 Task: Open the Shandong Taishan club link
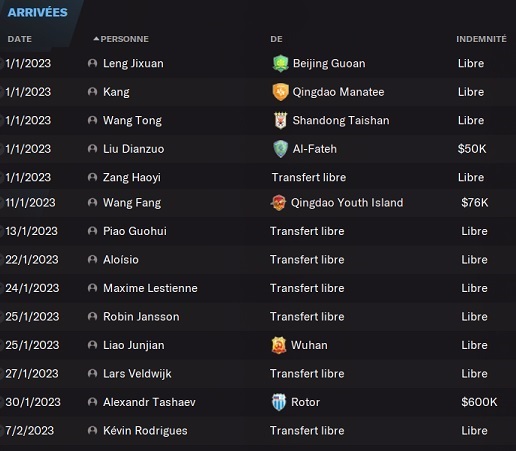click(341, 120)
